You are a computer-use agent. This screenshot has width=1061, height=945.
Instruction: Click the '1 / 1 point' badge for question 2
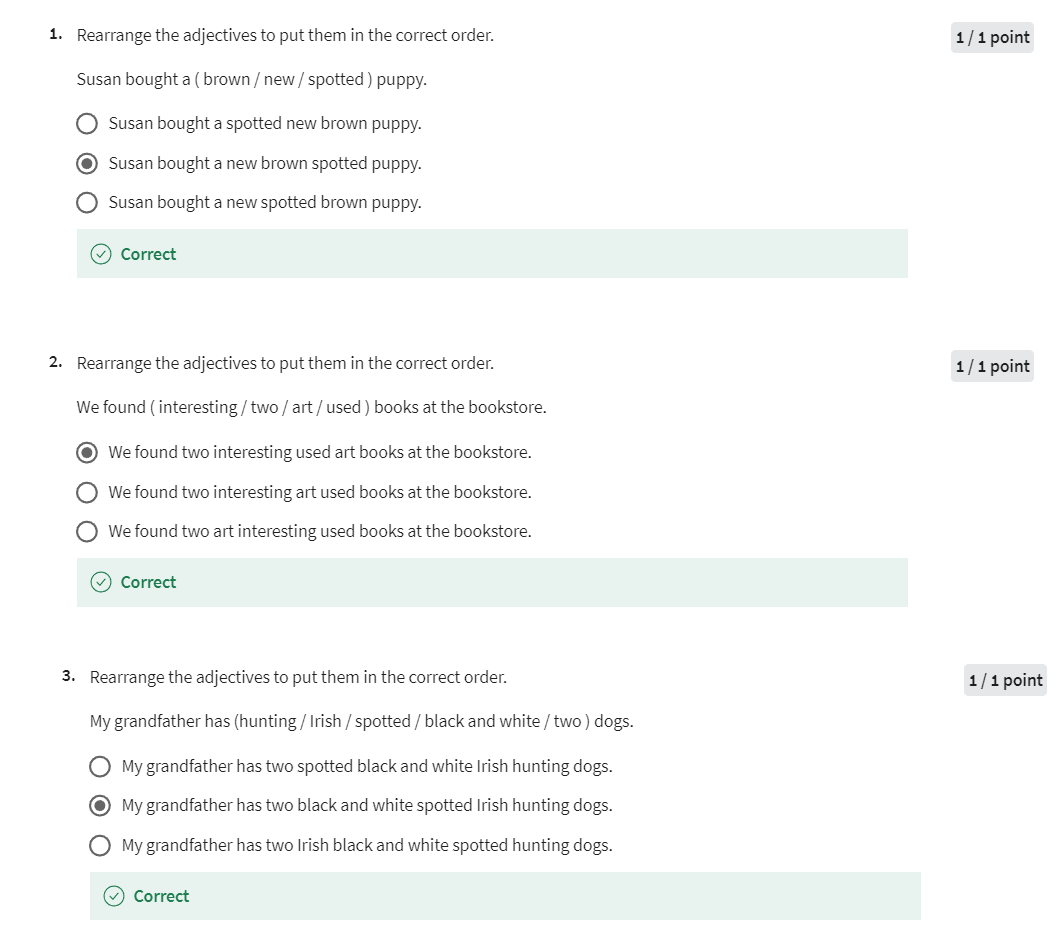pyautogui.click(x=992, y=366)
